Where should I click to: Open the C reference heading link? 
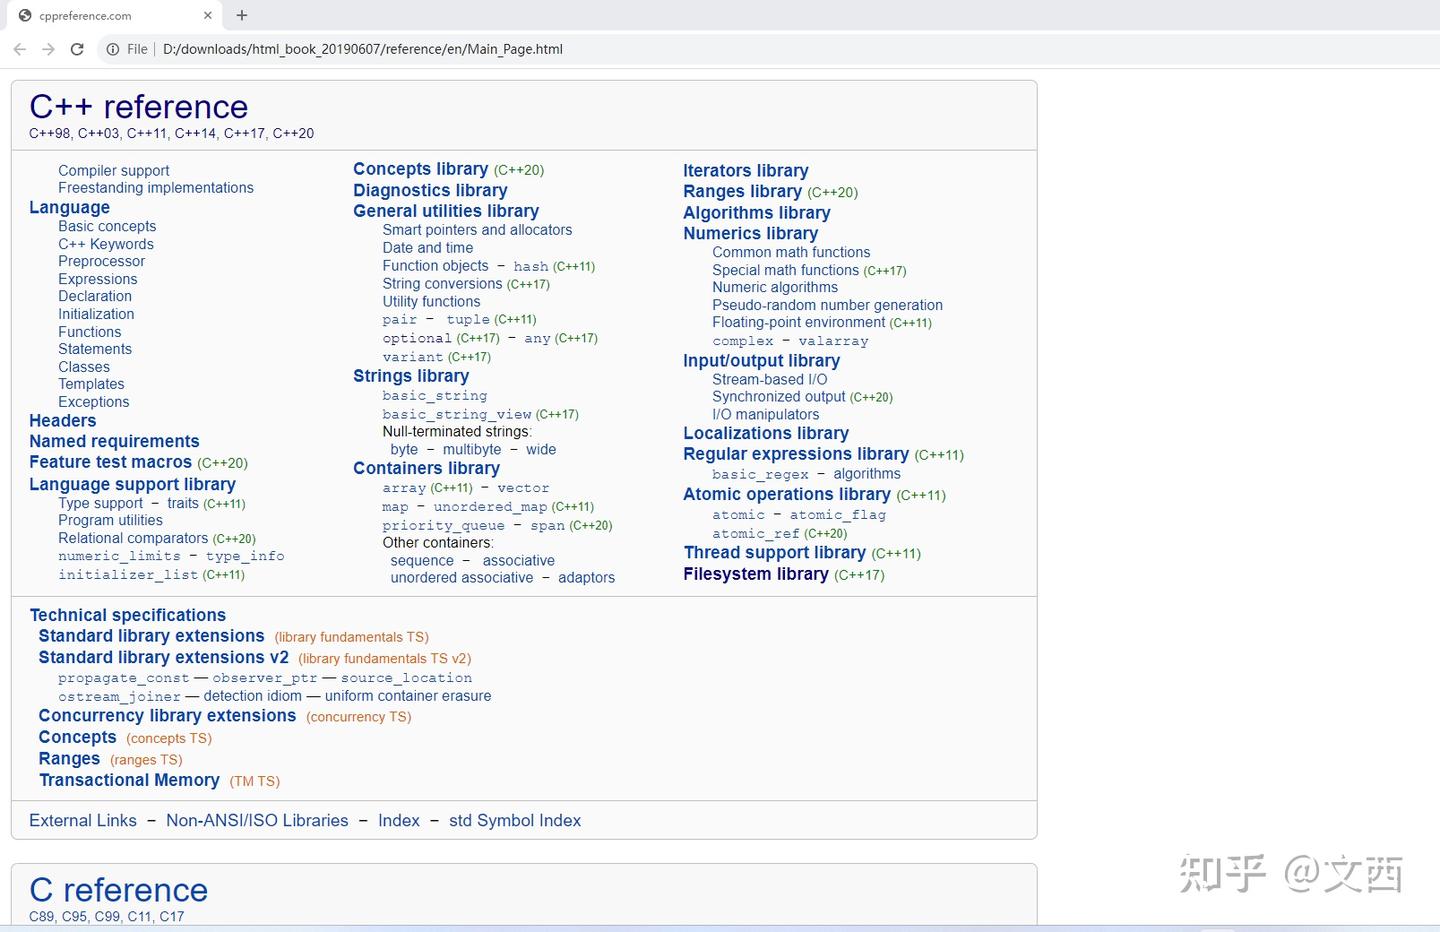[119, 890]
